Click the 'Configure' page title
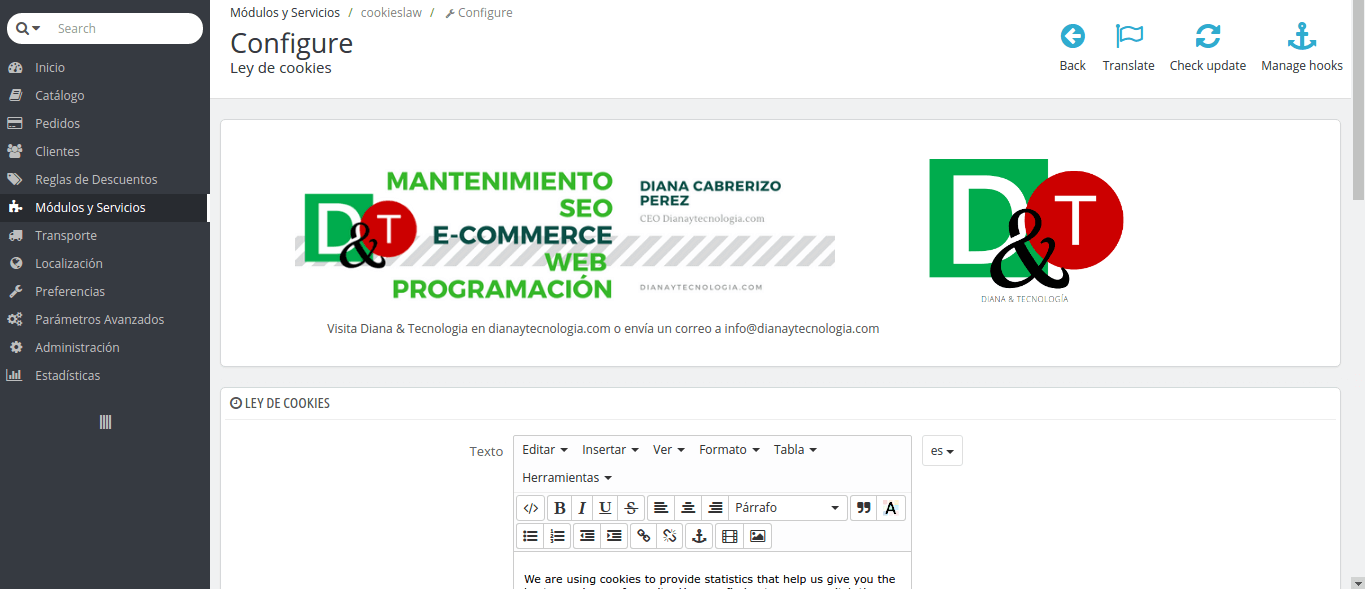Screen dimensions: 1365x589 292,43
